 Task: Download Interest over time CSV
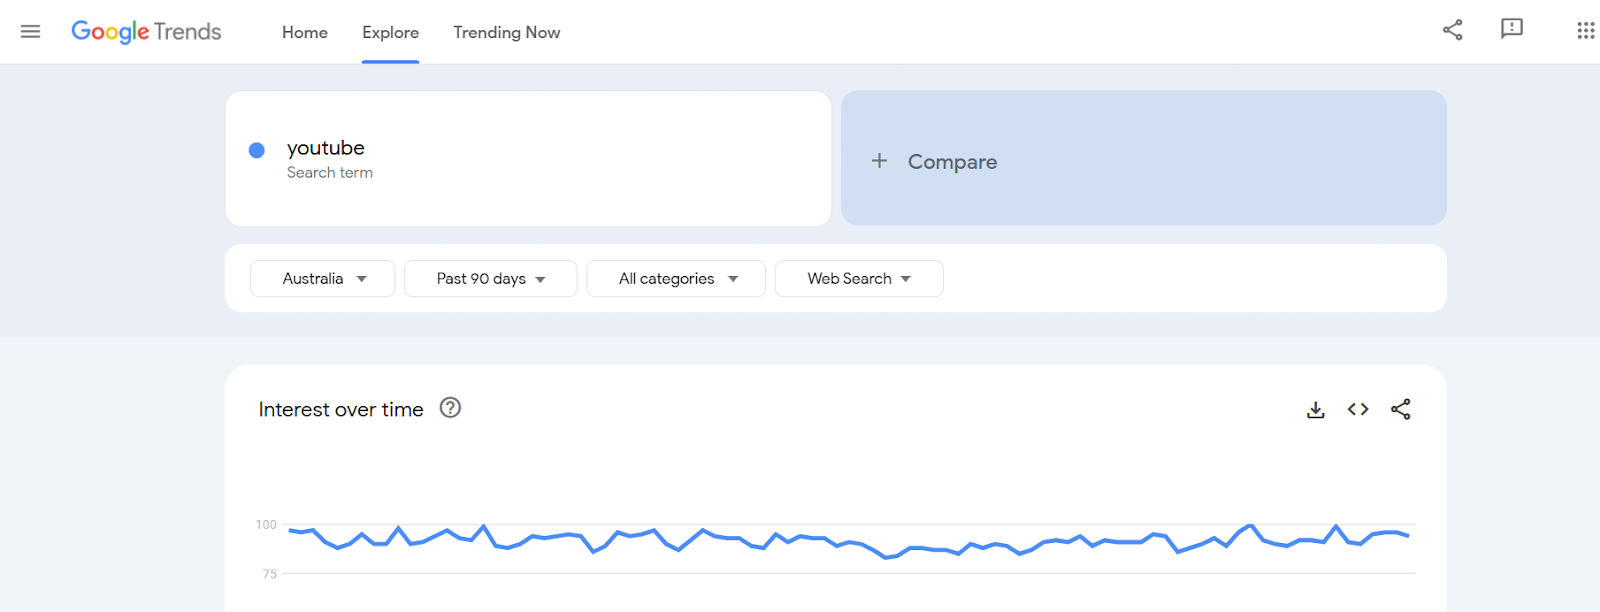1316,410
